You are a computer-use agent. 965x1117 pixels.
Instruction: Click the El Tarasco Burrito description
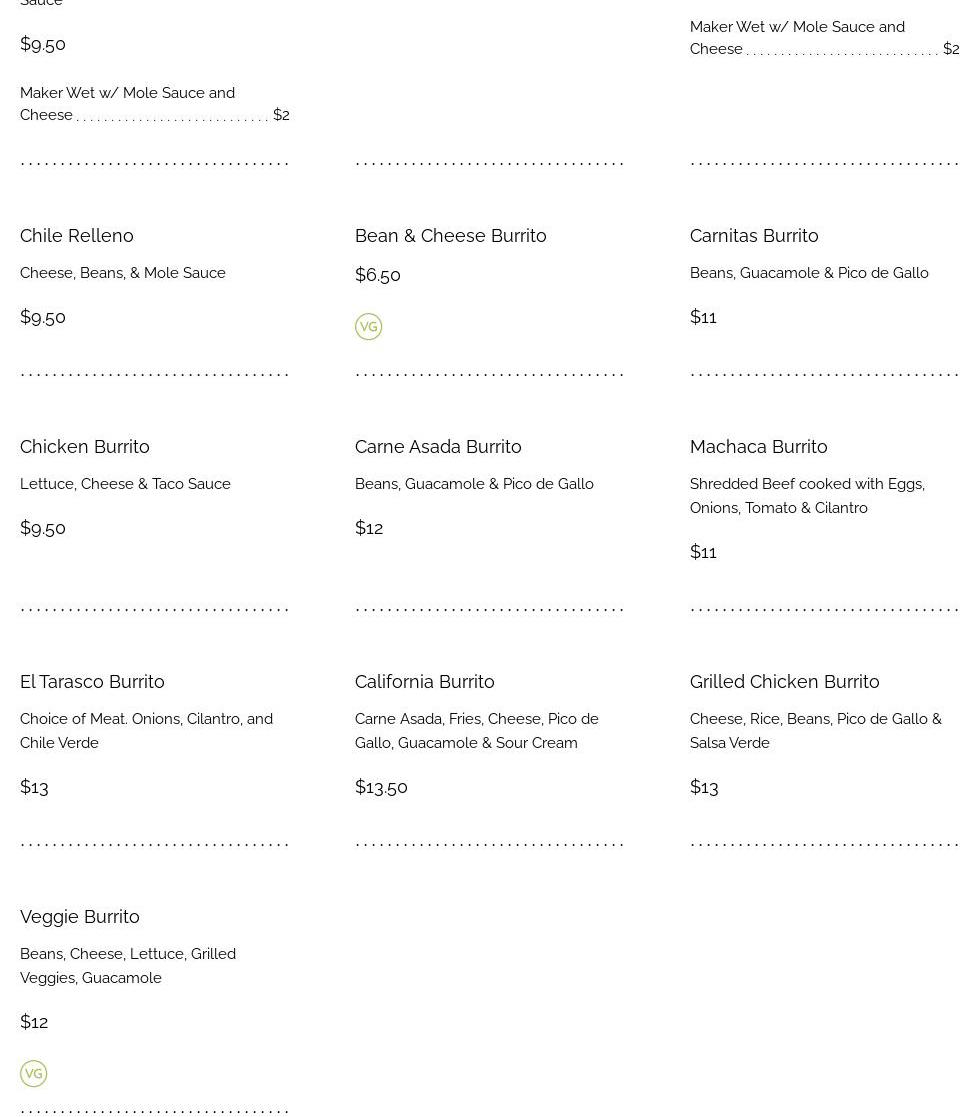146,731
